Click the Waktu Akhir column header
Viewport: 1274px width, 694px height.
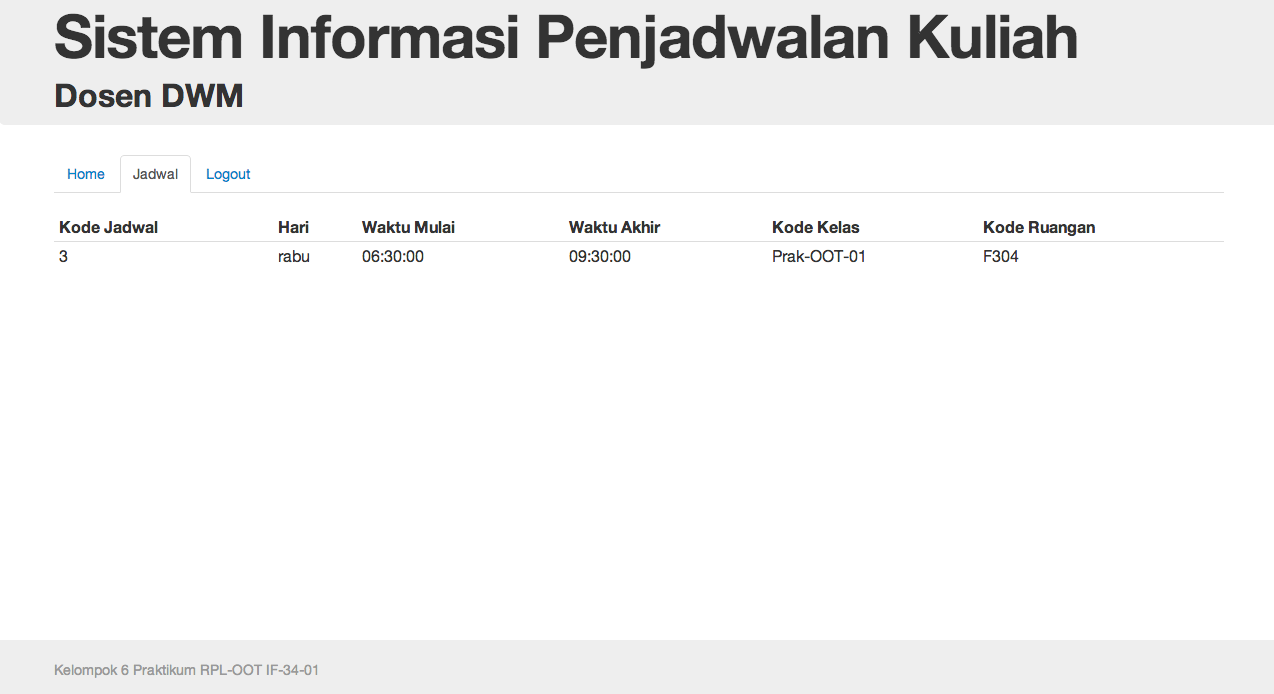(613, 227)
